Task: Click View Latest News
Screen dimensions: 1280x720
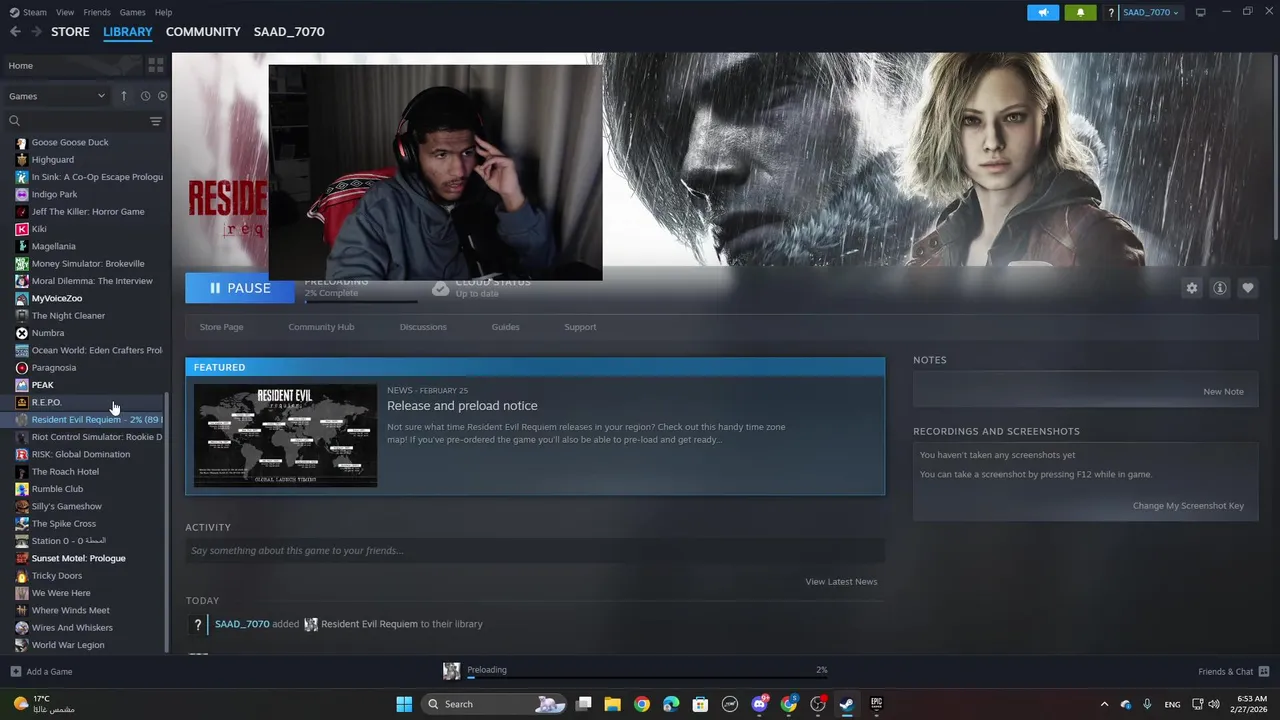Action: tap(841, 582)
